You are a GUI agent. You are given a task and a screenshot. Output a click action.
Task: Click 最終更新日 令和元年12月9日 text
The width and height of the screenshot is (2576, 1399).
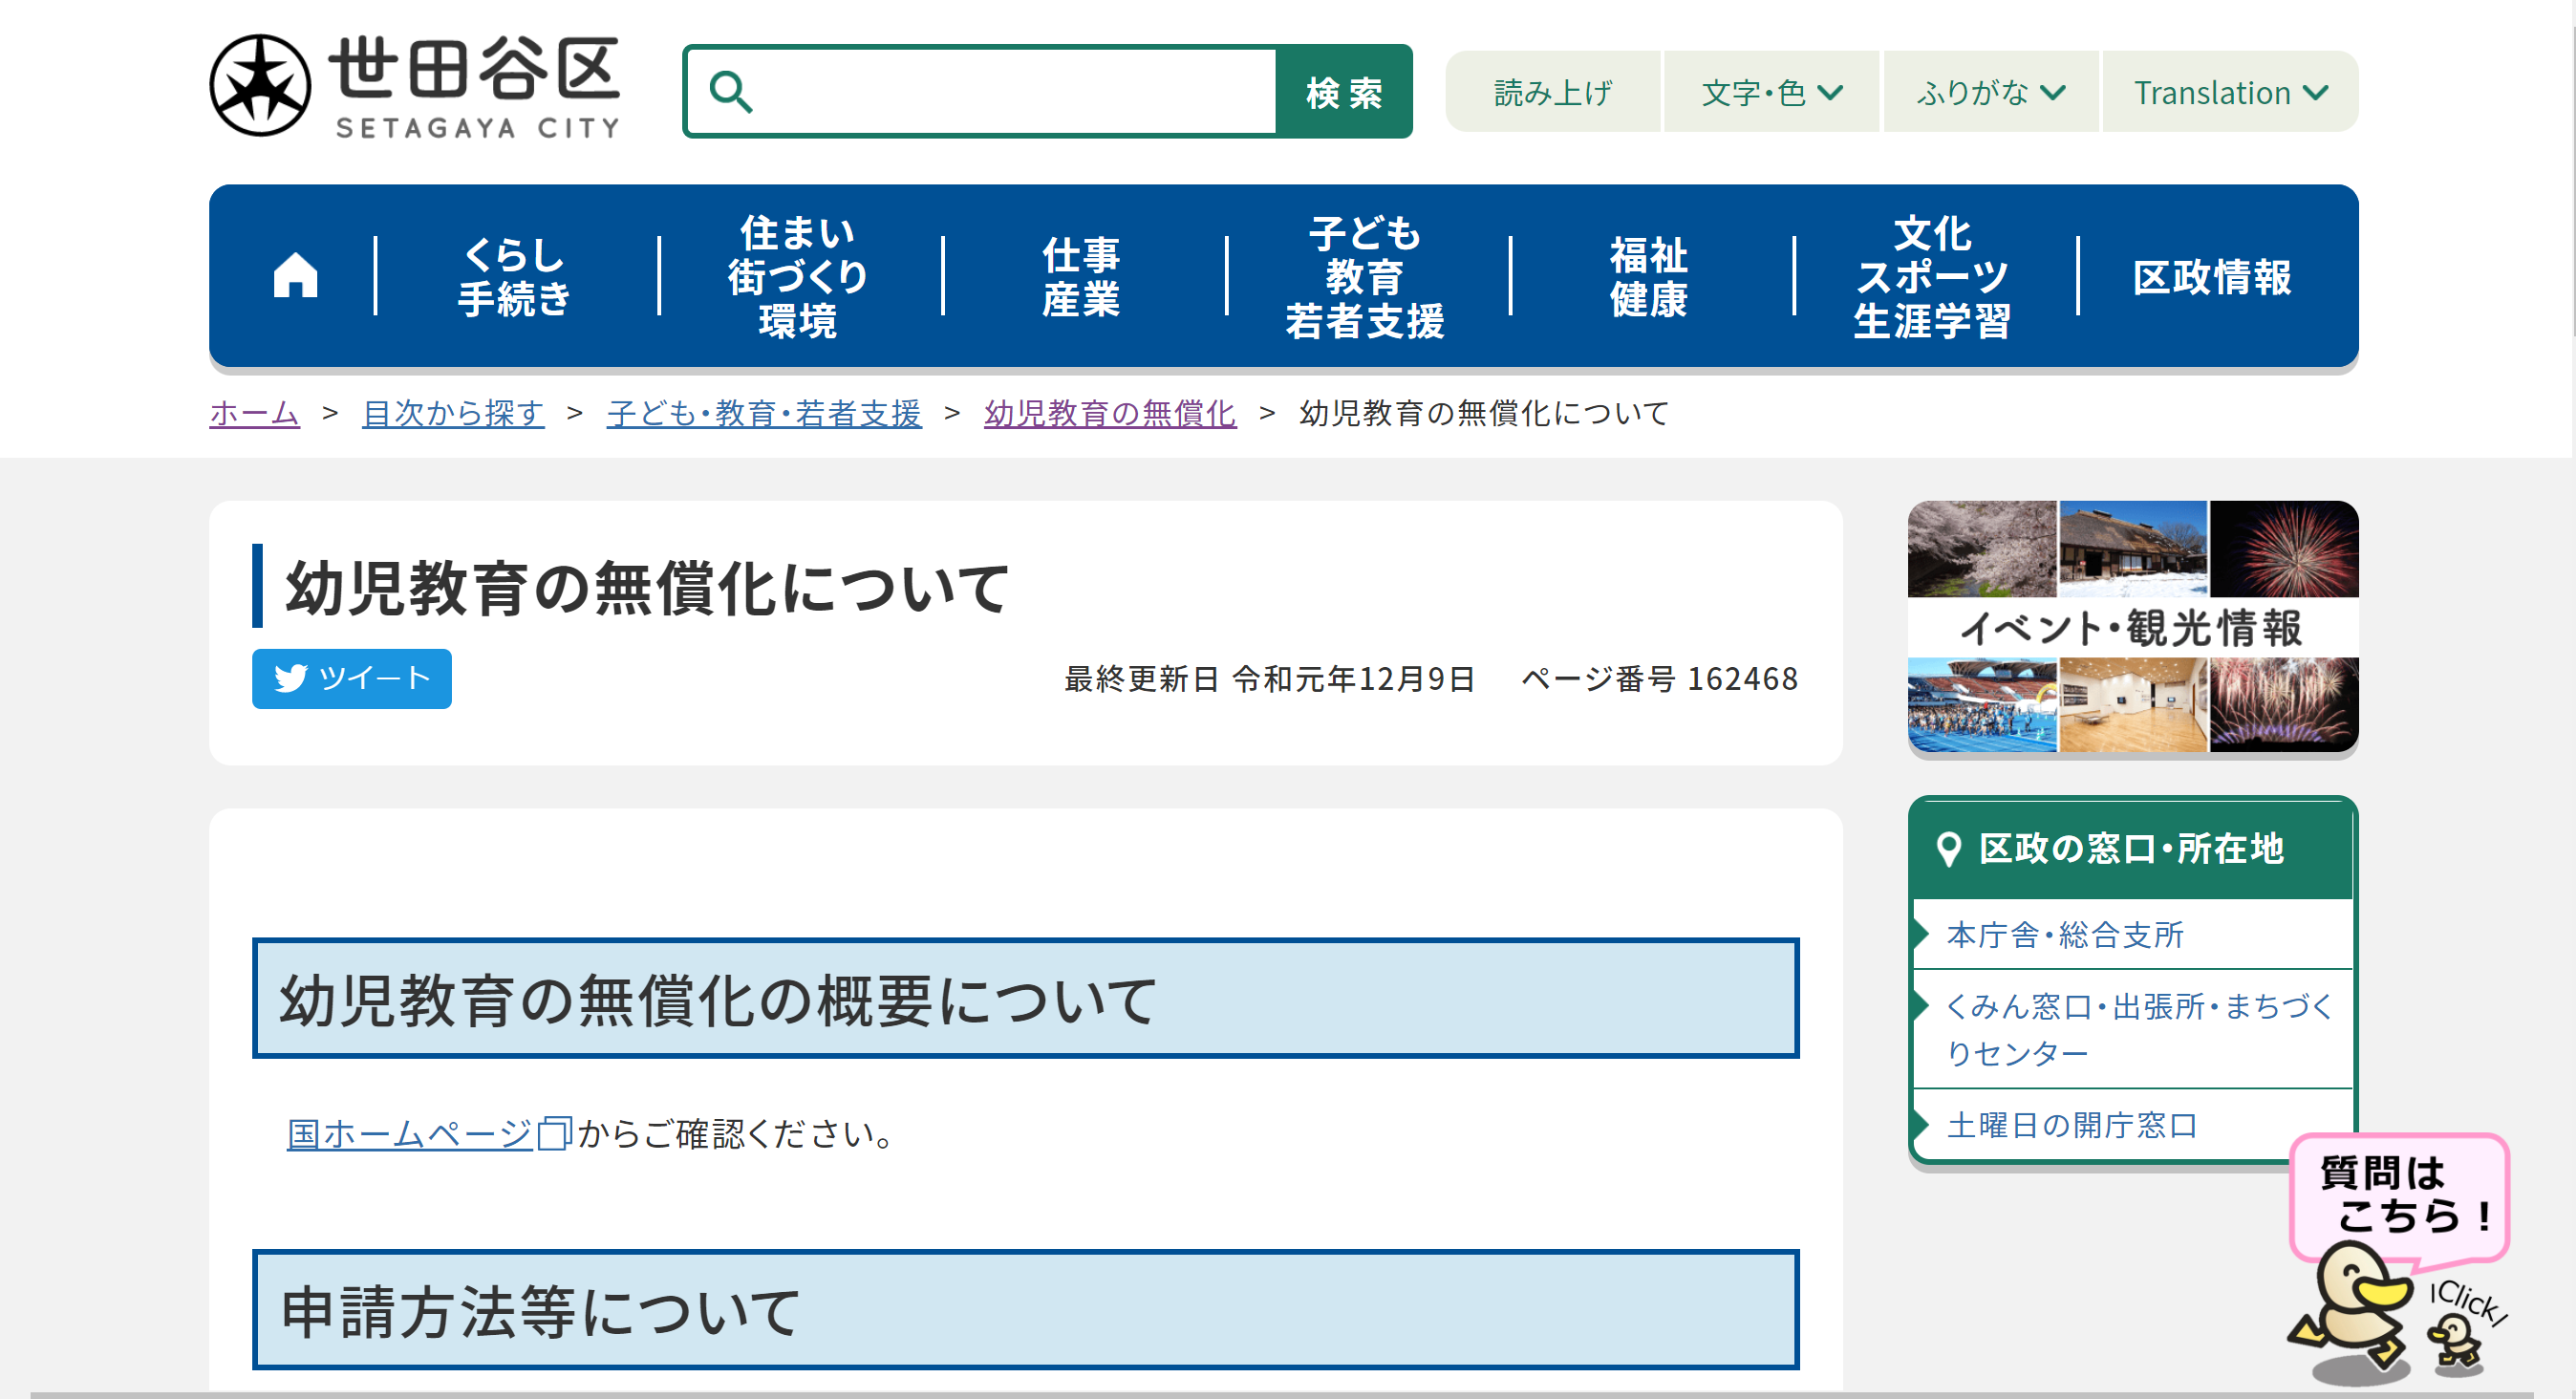point(1269,678)
